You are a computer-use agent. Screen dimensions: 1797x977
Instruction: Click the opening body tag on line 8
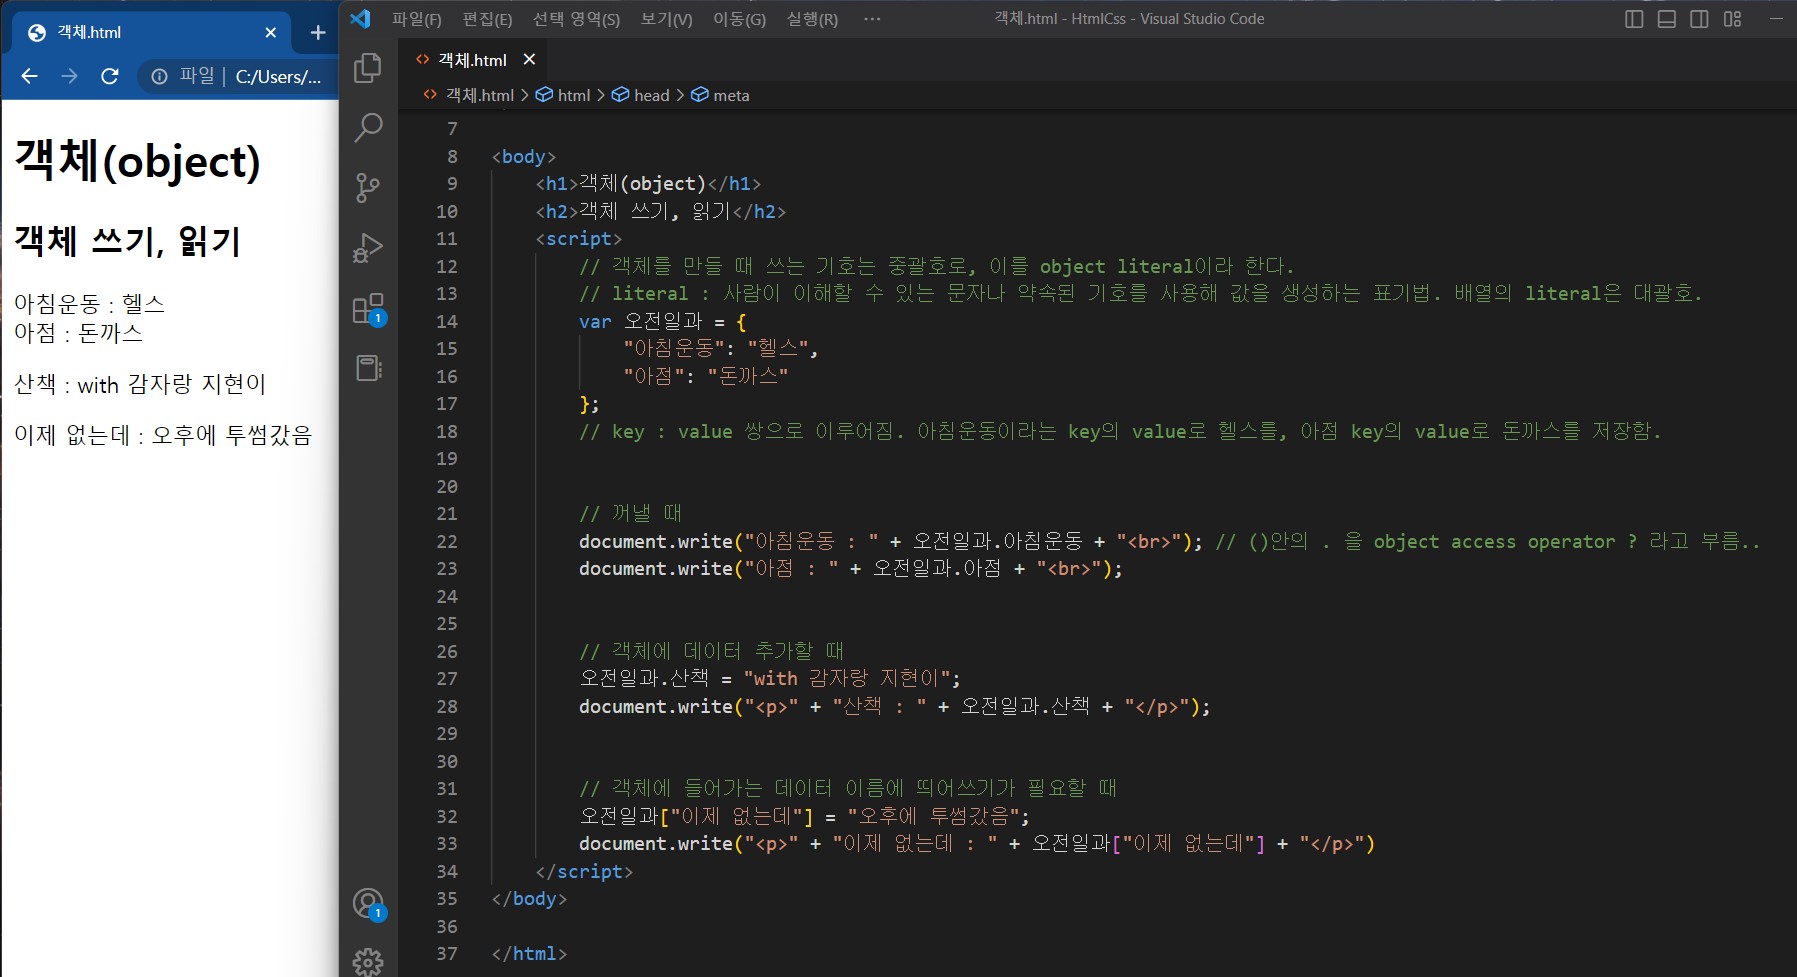point(524,156)
